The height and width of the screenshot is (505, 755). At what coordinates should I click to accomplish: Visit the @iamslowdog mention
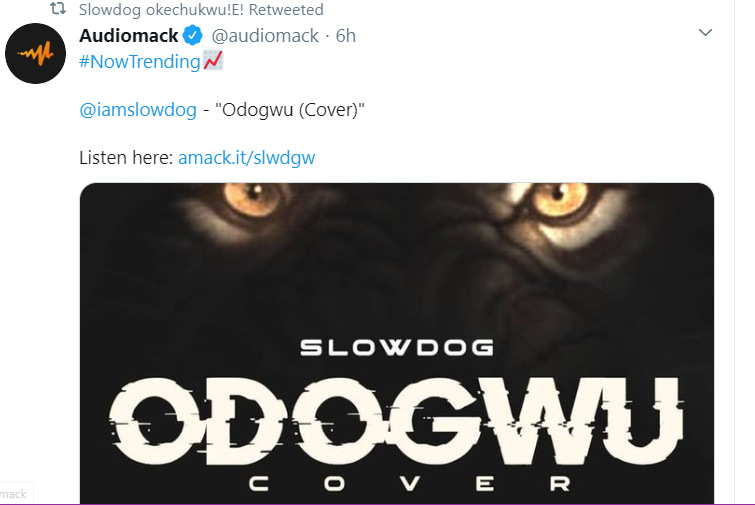pyautogui.click(x=138, y=110)
